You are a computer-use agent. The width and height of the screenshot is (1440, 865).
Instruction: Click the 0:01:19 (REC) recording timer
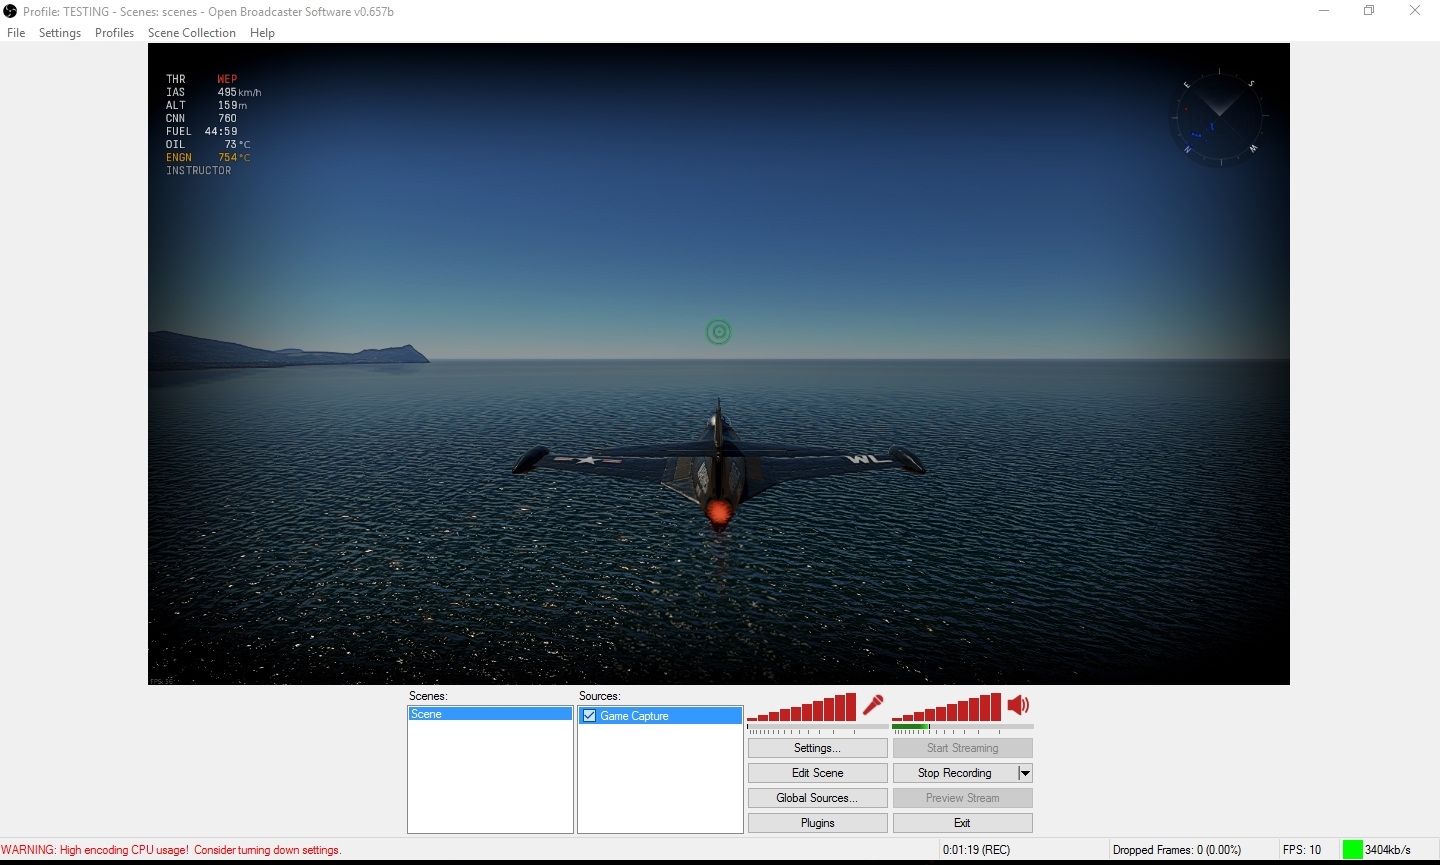pos(976,850)
